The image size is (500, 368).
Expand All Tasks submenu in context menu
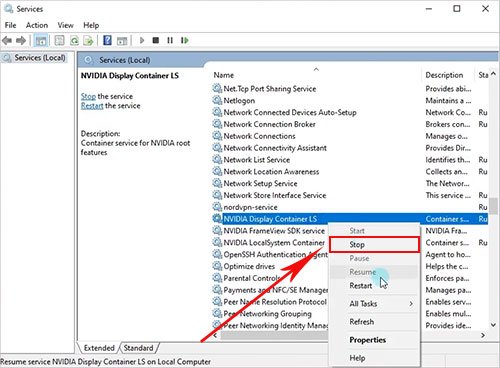[x=374, y=304]
